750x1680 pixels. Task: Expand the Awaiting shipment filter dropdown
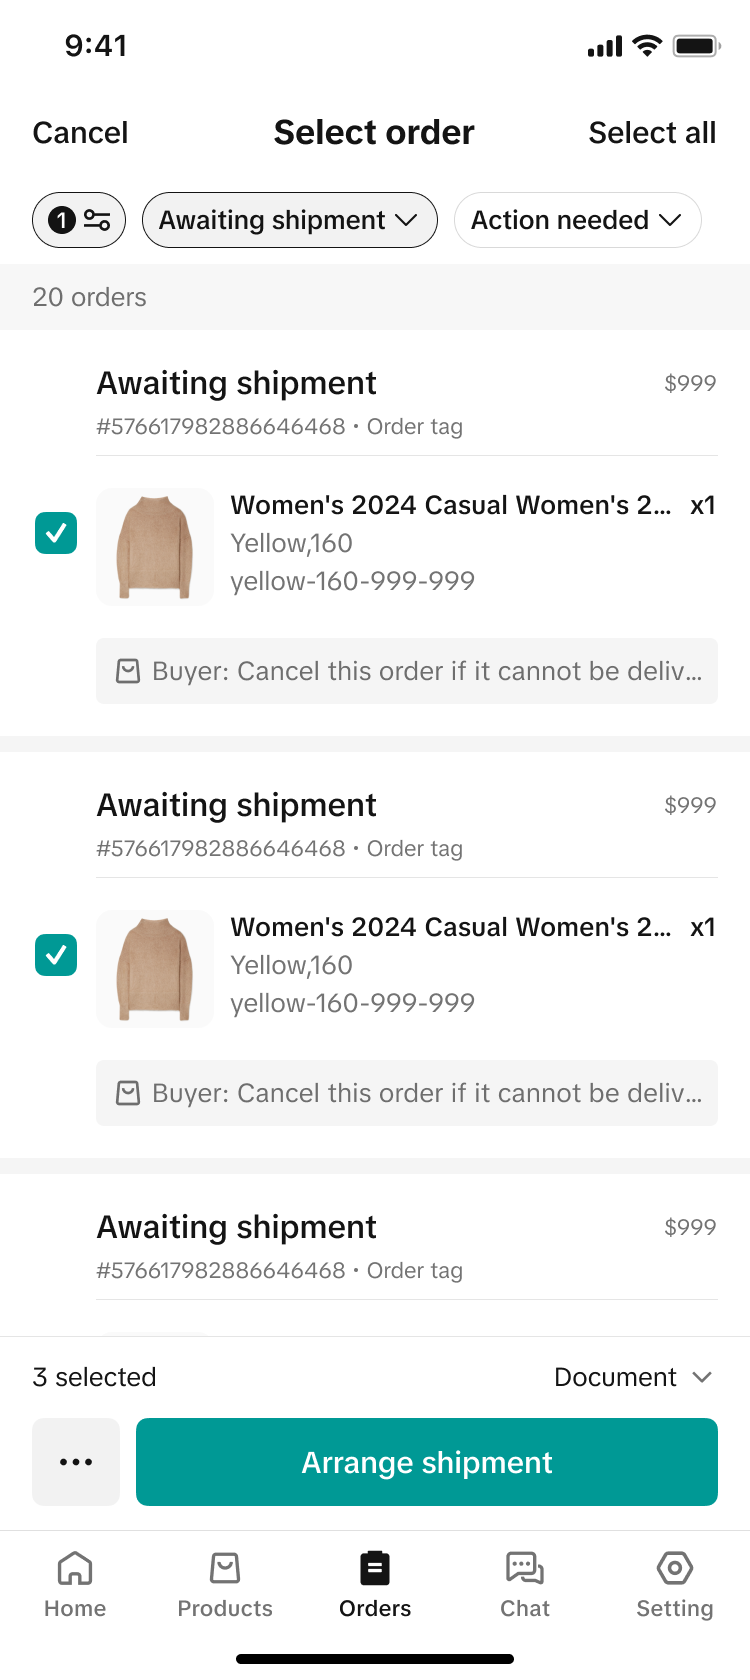coord(290,220)
